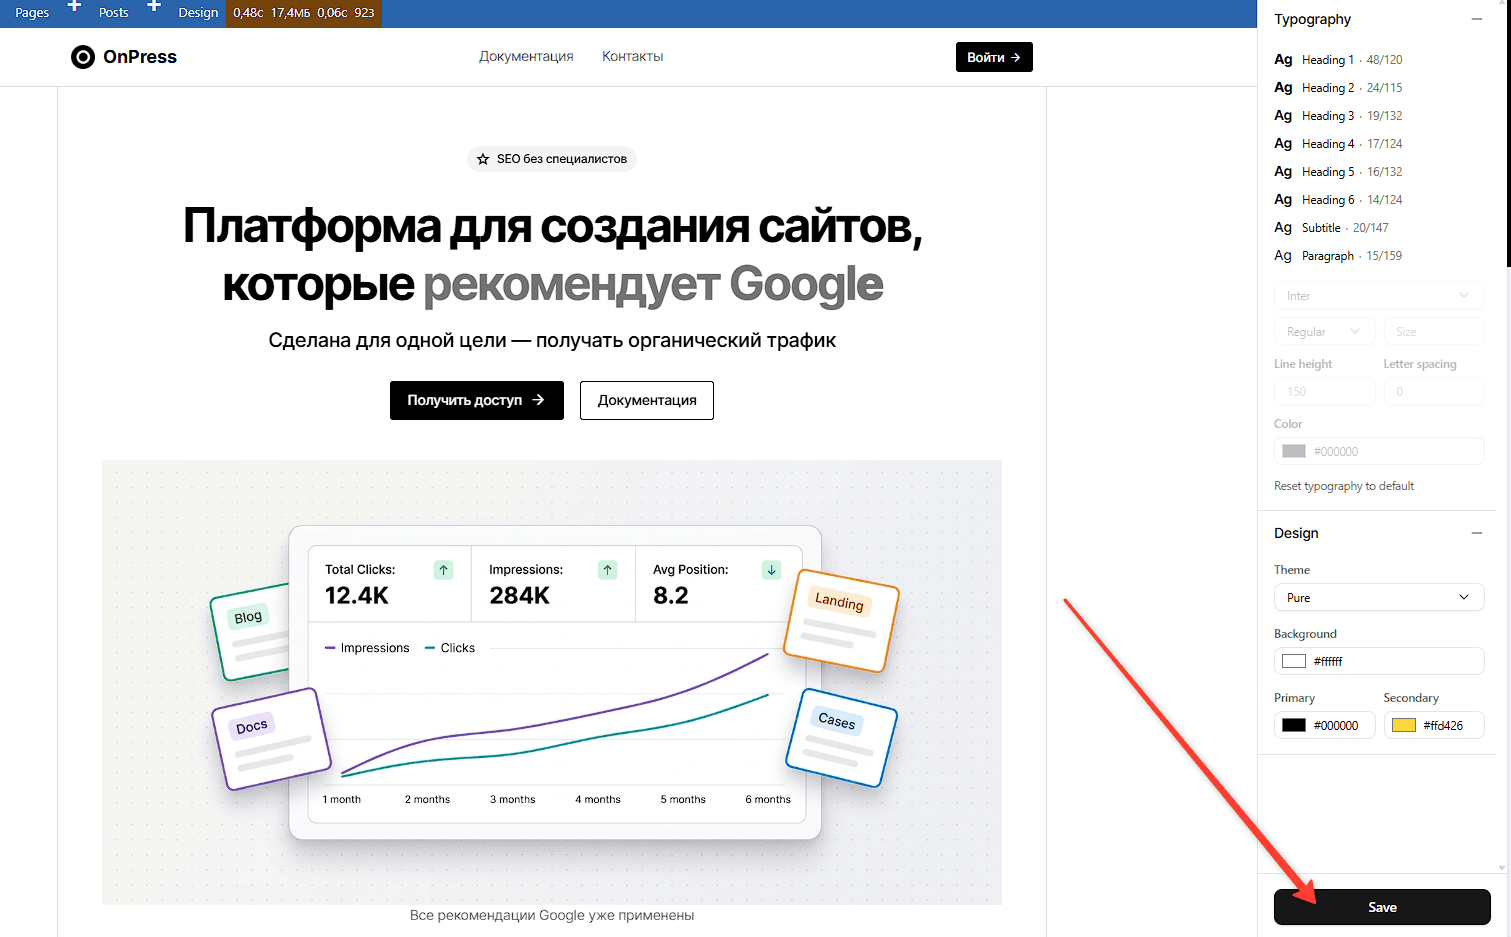Click the Impressions chart legend entry
Viewport: 1511px width, 937px height.
point(367,648)
